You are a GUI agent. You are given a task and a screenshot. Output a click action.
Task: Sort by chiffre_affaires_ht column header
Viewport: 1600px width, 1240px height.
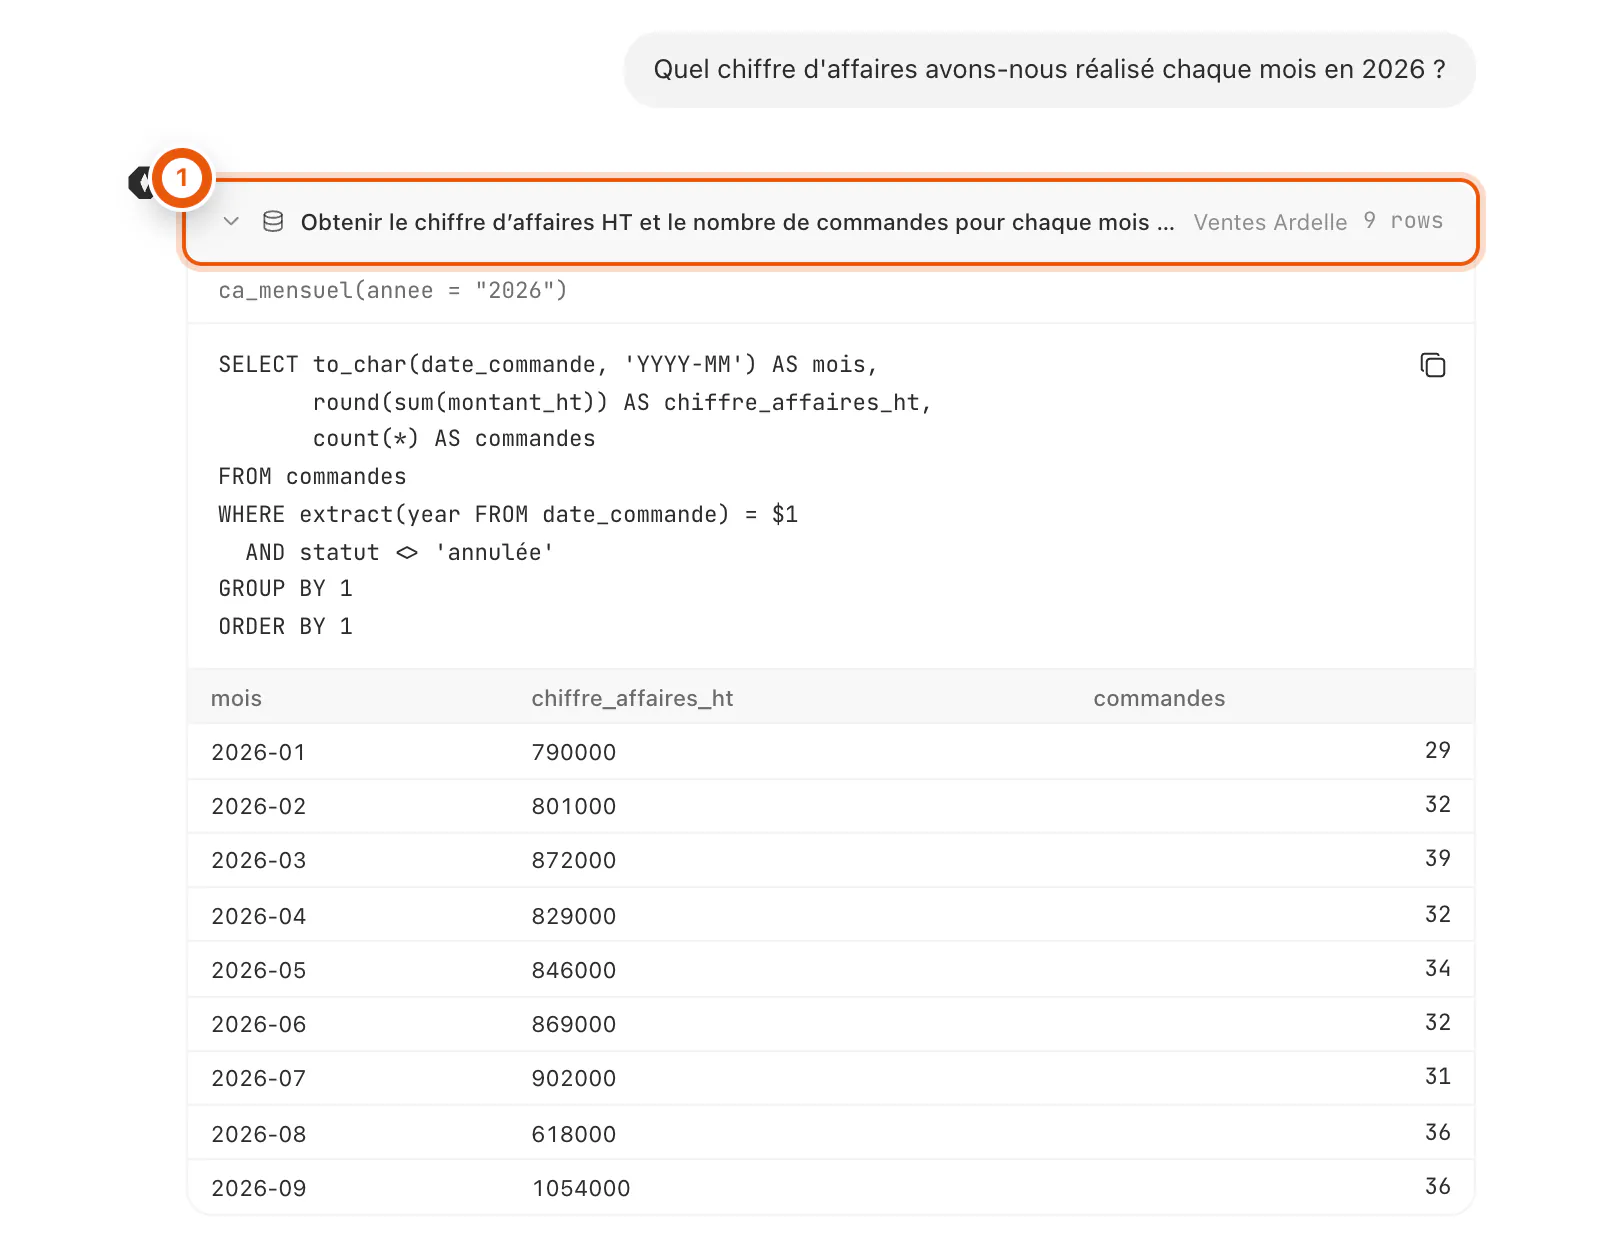point(632,698)
